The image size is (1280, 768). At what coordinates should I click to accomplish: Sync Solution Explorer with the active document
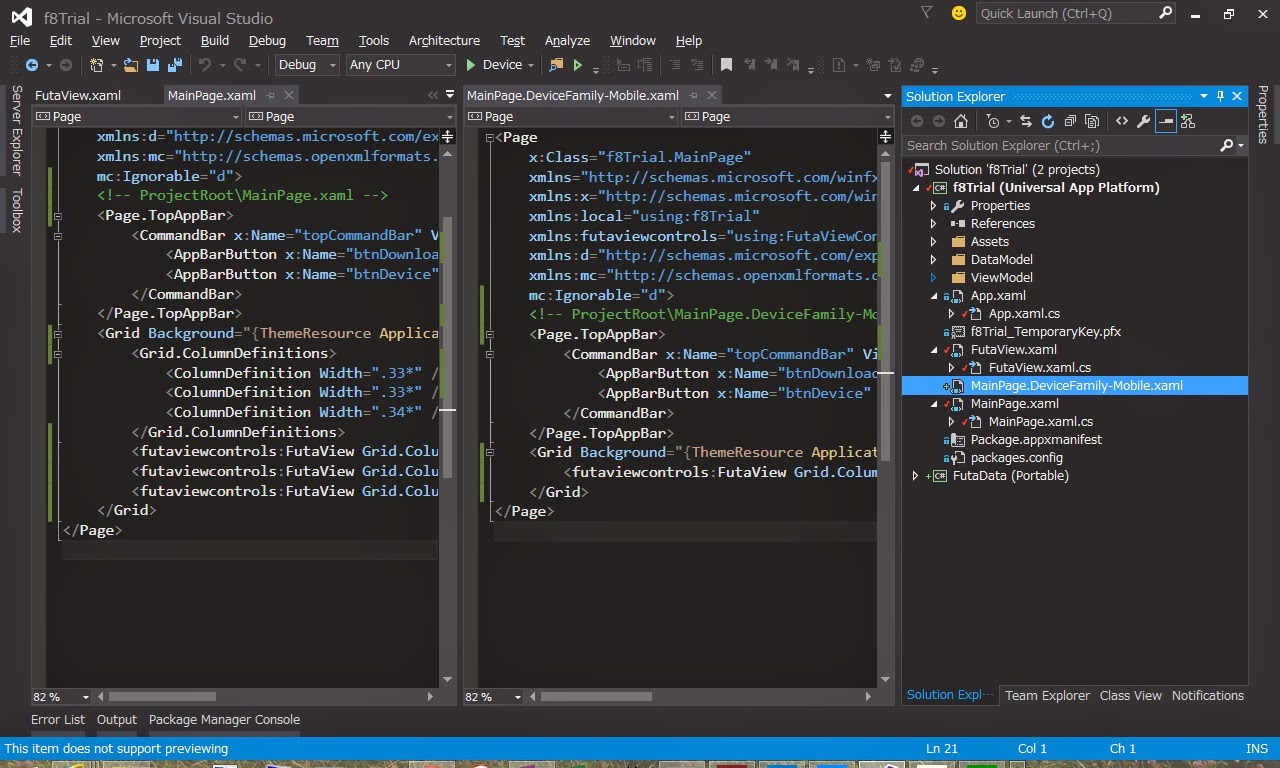pyautogui.click(x=1026, y=121)
